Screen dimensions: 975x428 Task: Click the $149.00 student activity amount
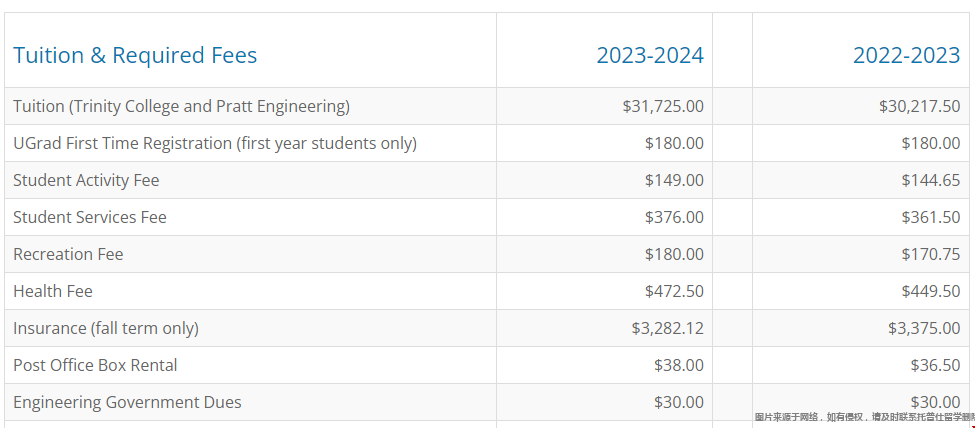pos(674,180)
